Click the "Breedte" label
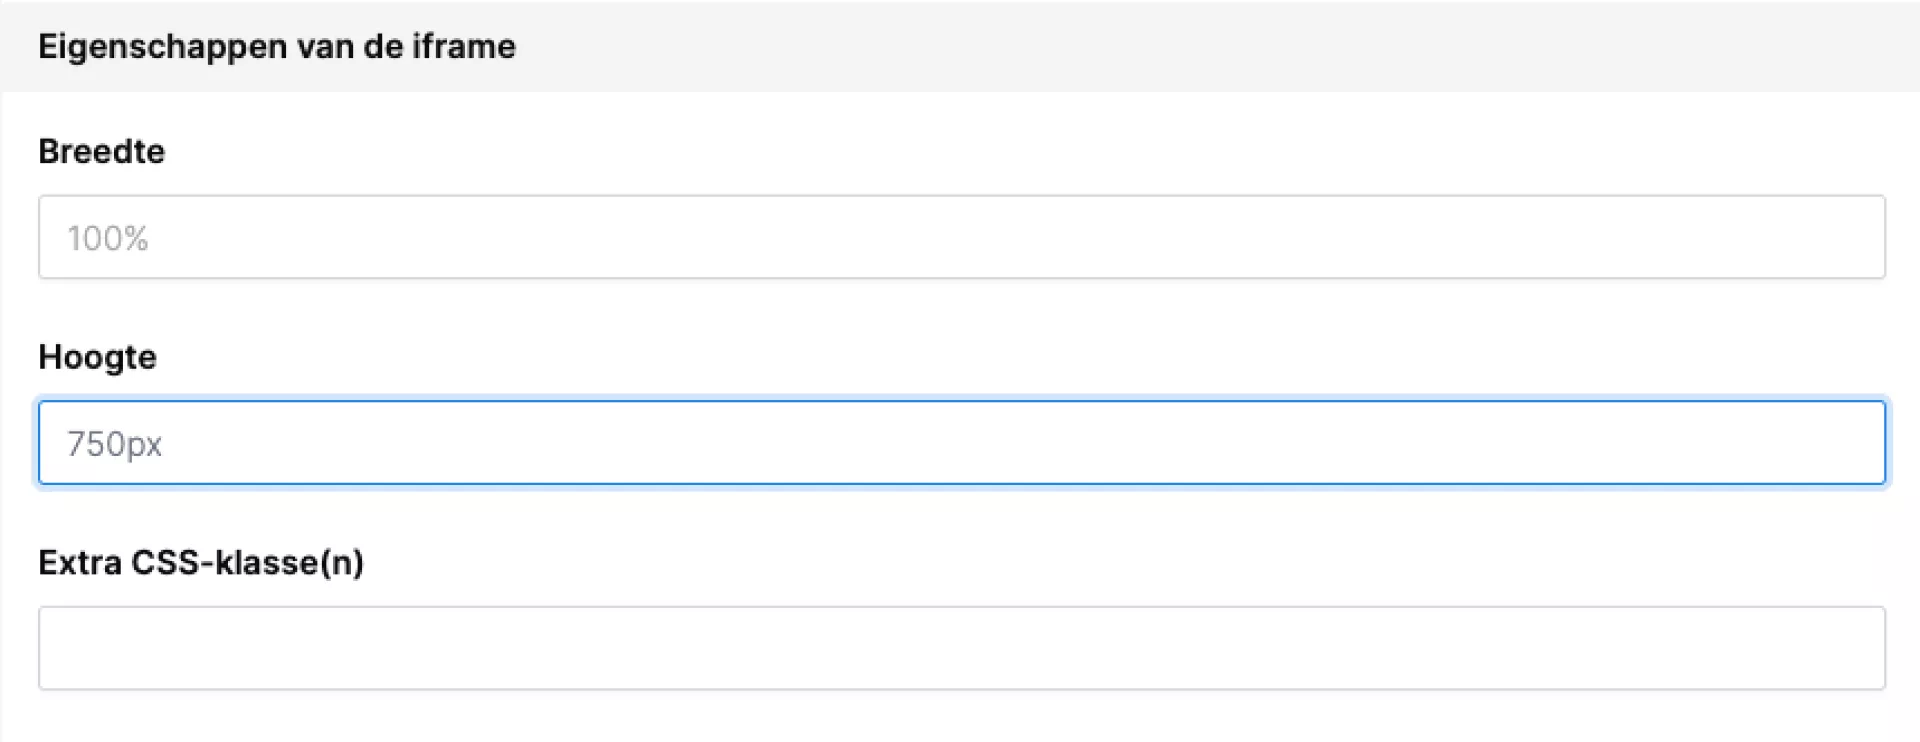The image size is (1920, 742). (x=101, y=151)
